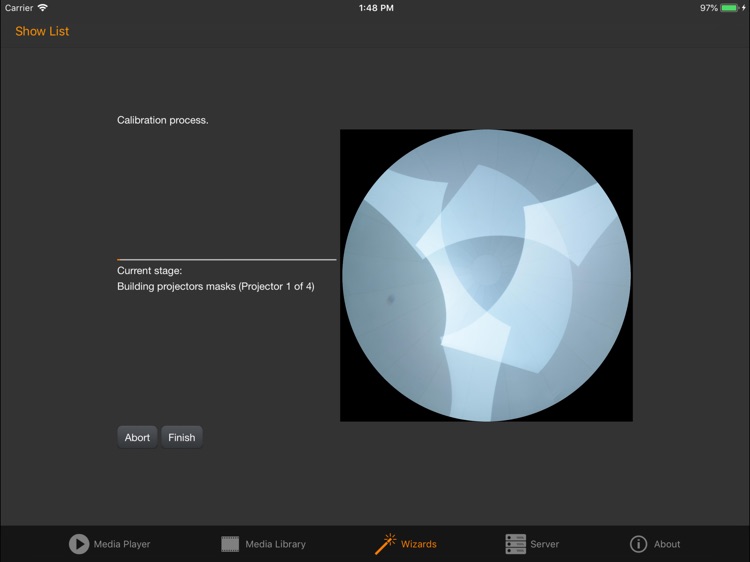Tap the 1:48 PM clock

(376, 8)
